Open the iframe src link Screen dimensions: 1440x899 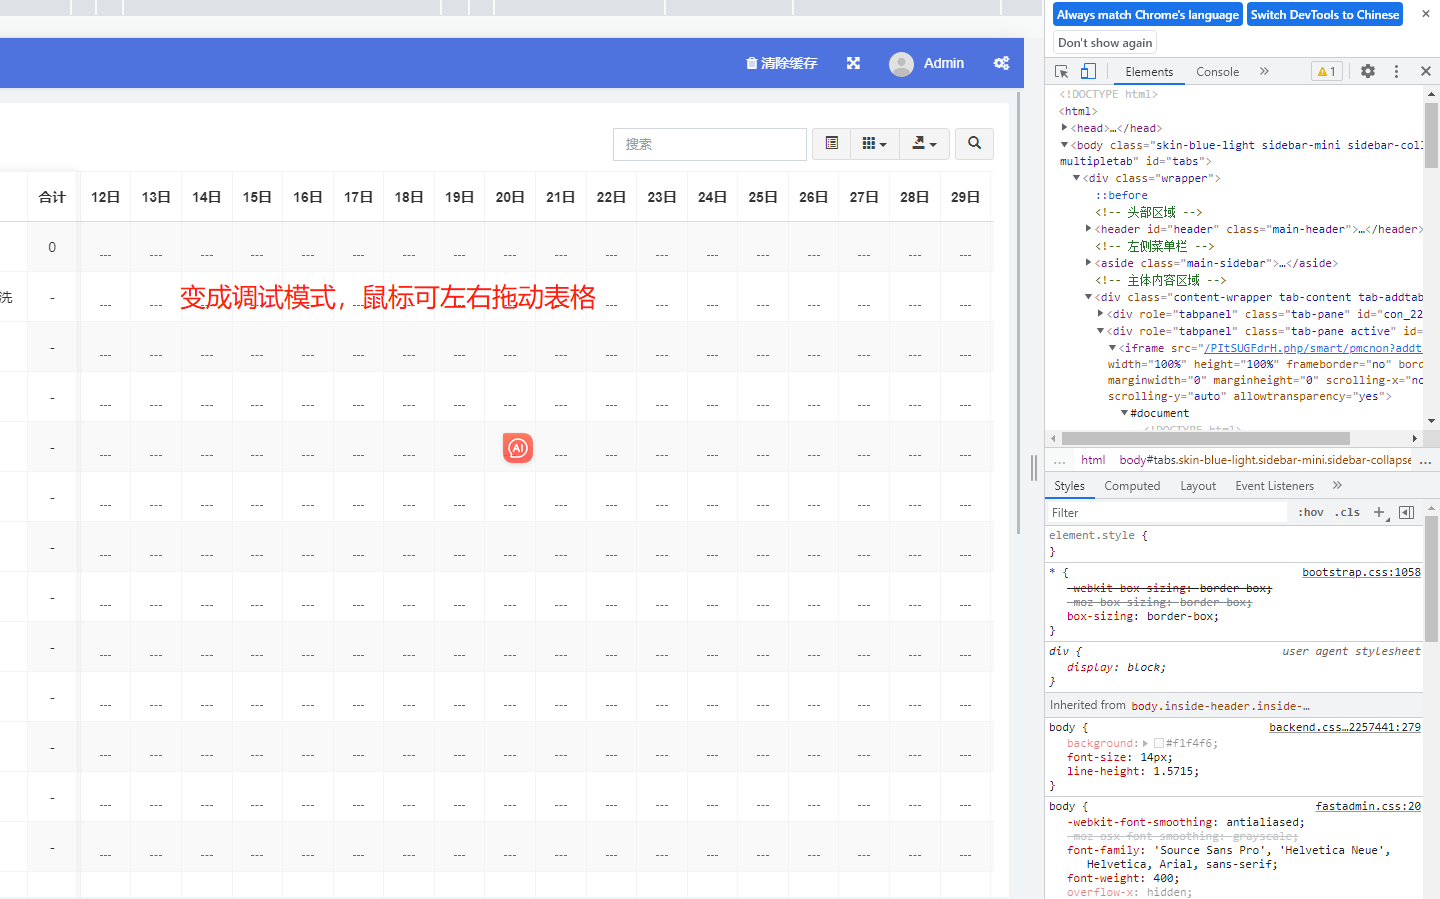point(1312,348)
